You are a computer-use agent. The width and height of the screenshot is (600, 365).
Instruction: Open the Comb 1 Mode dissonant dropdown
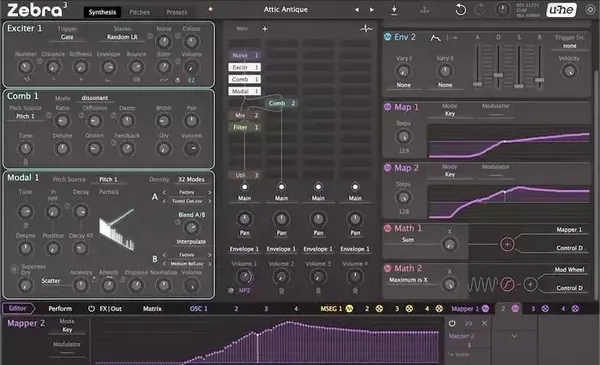point(95,98)
